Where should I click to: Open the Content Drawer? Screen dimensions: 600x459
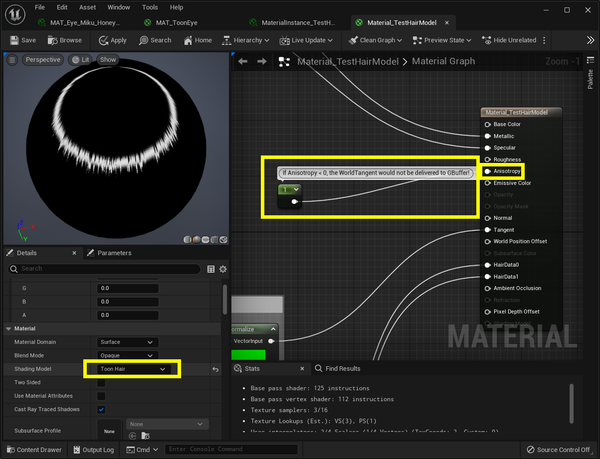click(x=34, y=450)
